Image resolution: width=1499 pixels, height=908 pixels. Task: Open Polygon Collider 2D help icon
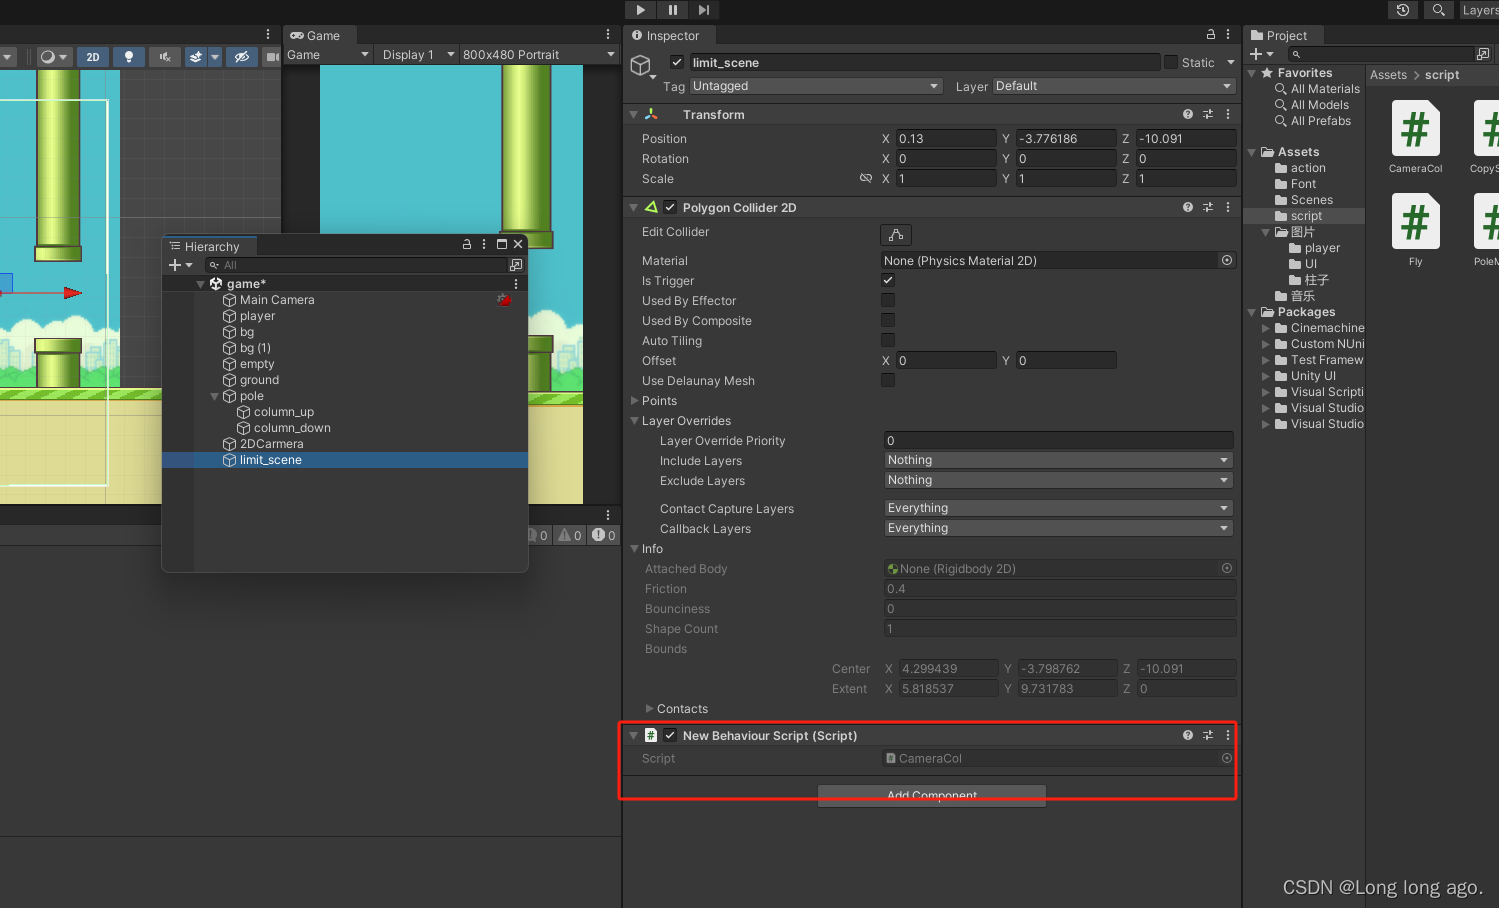1188,207
